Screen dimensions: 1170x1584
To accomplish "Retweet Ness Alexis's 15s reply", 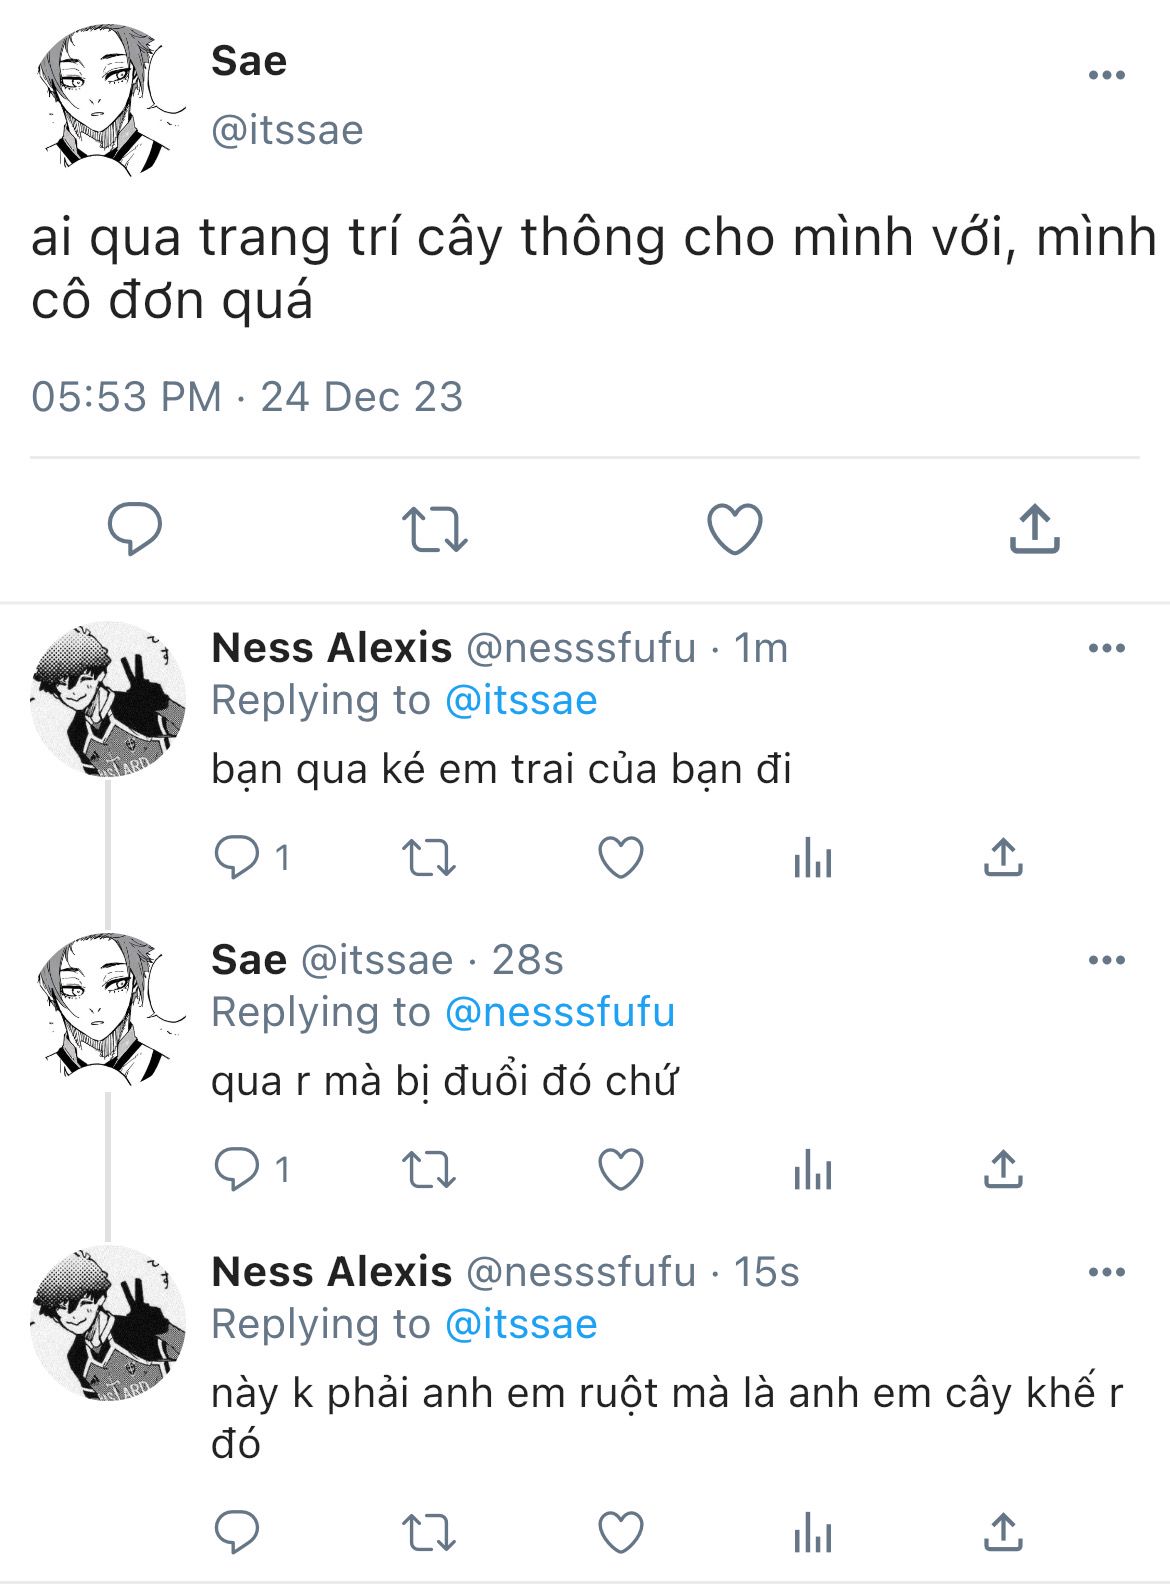I will tap(428, 1532).
